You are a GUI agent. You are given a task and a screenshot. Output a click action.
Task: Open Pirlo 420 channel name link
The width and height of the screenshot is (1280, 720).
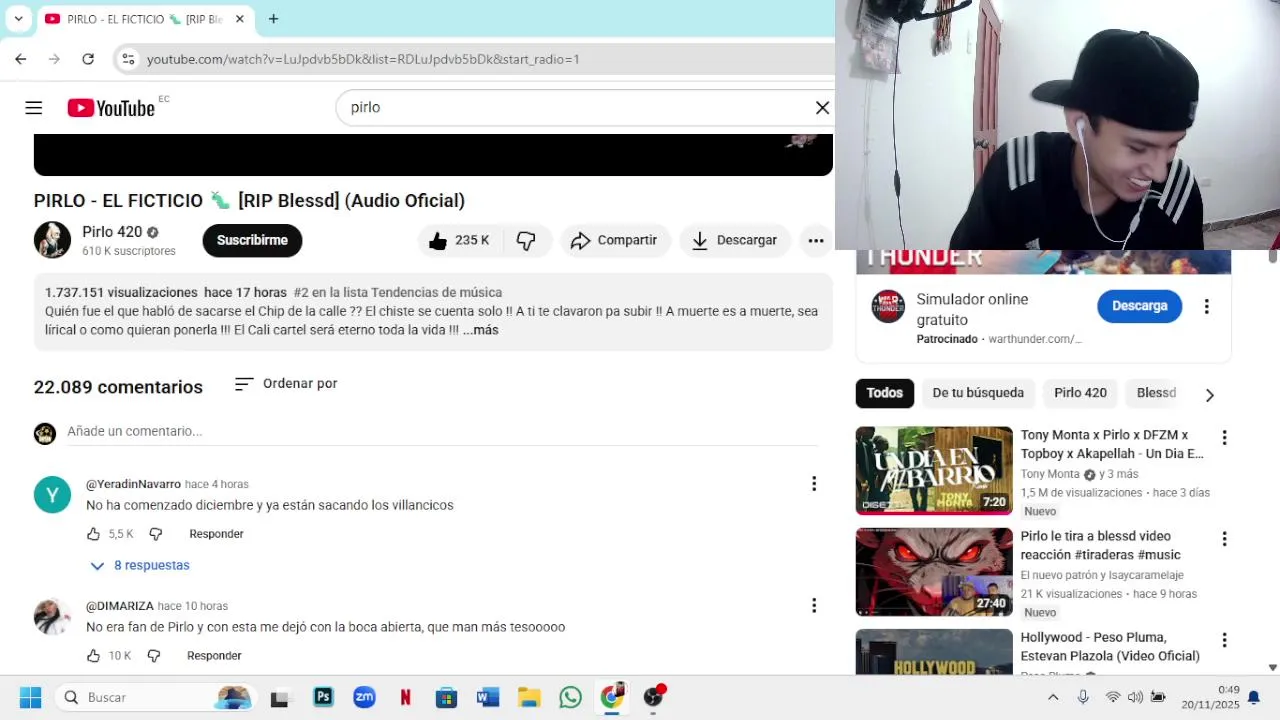pyautogui.click(x=112, y=232)
